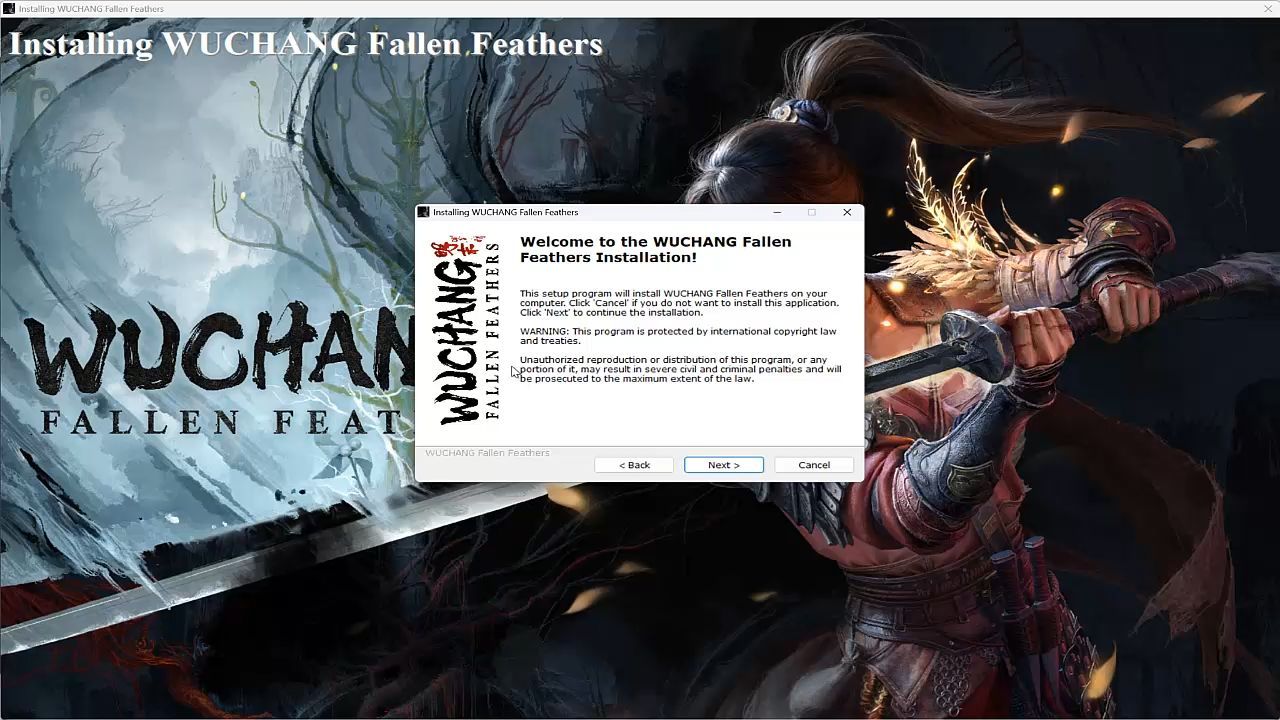The height and width of the screenshot is (720, 1280).
Task: Cancel the WUCHANG installation
Action: click(x=814, y=465)
